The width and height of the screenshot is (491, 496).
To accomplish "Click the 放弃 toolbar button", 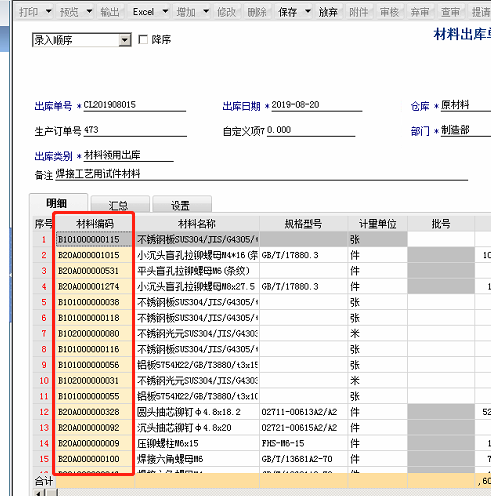I will click(328, 12).
